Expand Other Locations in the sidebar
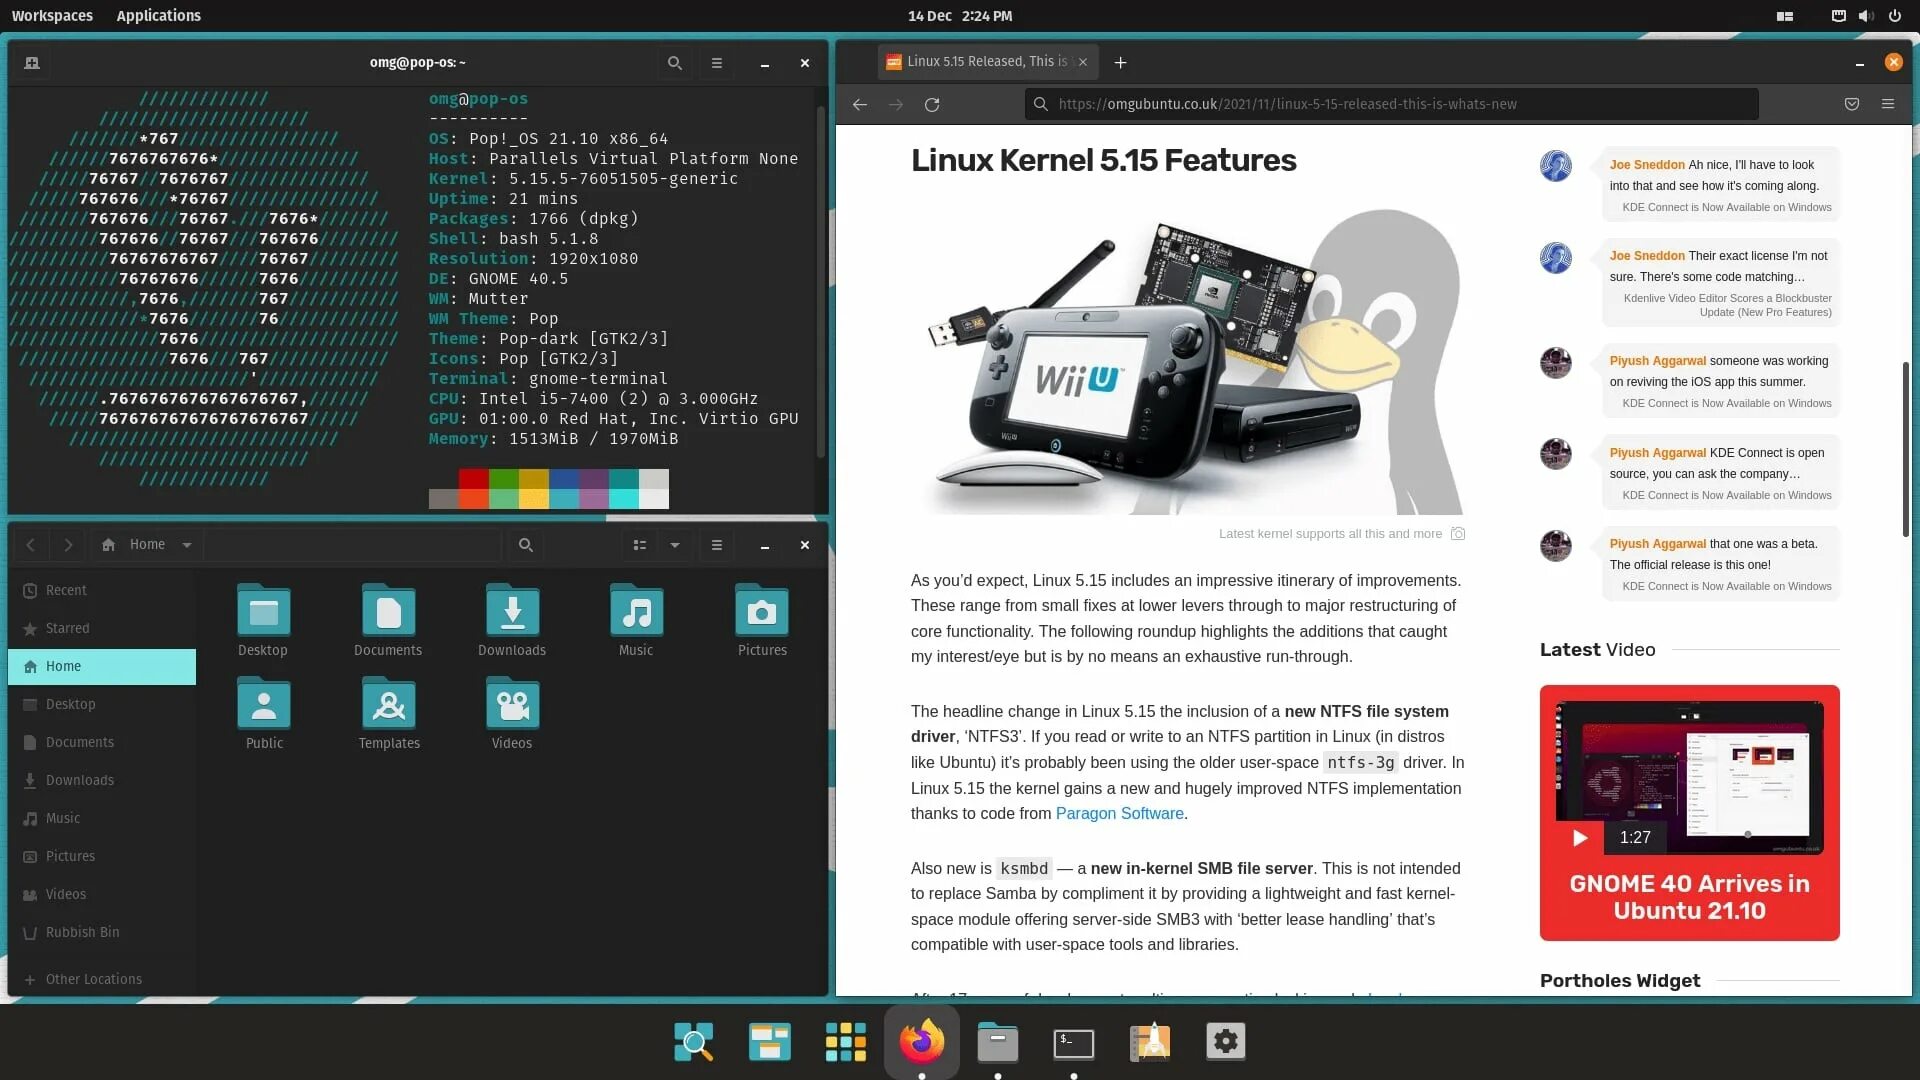This screenshot has width=1920, height=1080. tap(93, 979)
